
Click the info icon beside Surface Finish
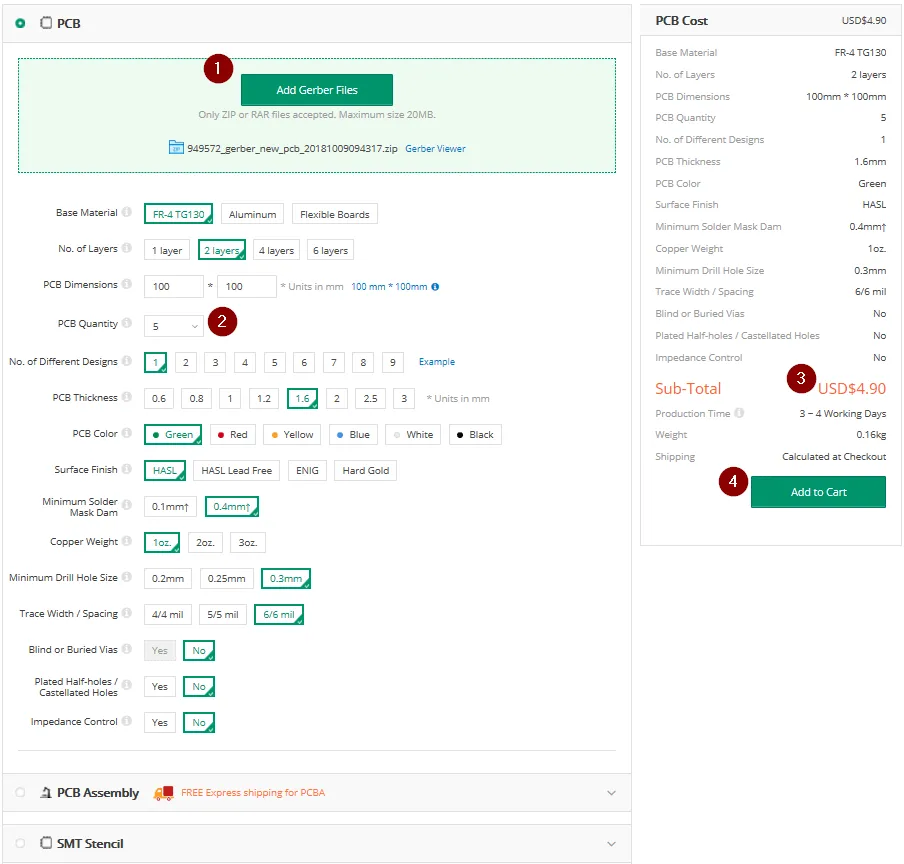tap(127, 470)
